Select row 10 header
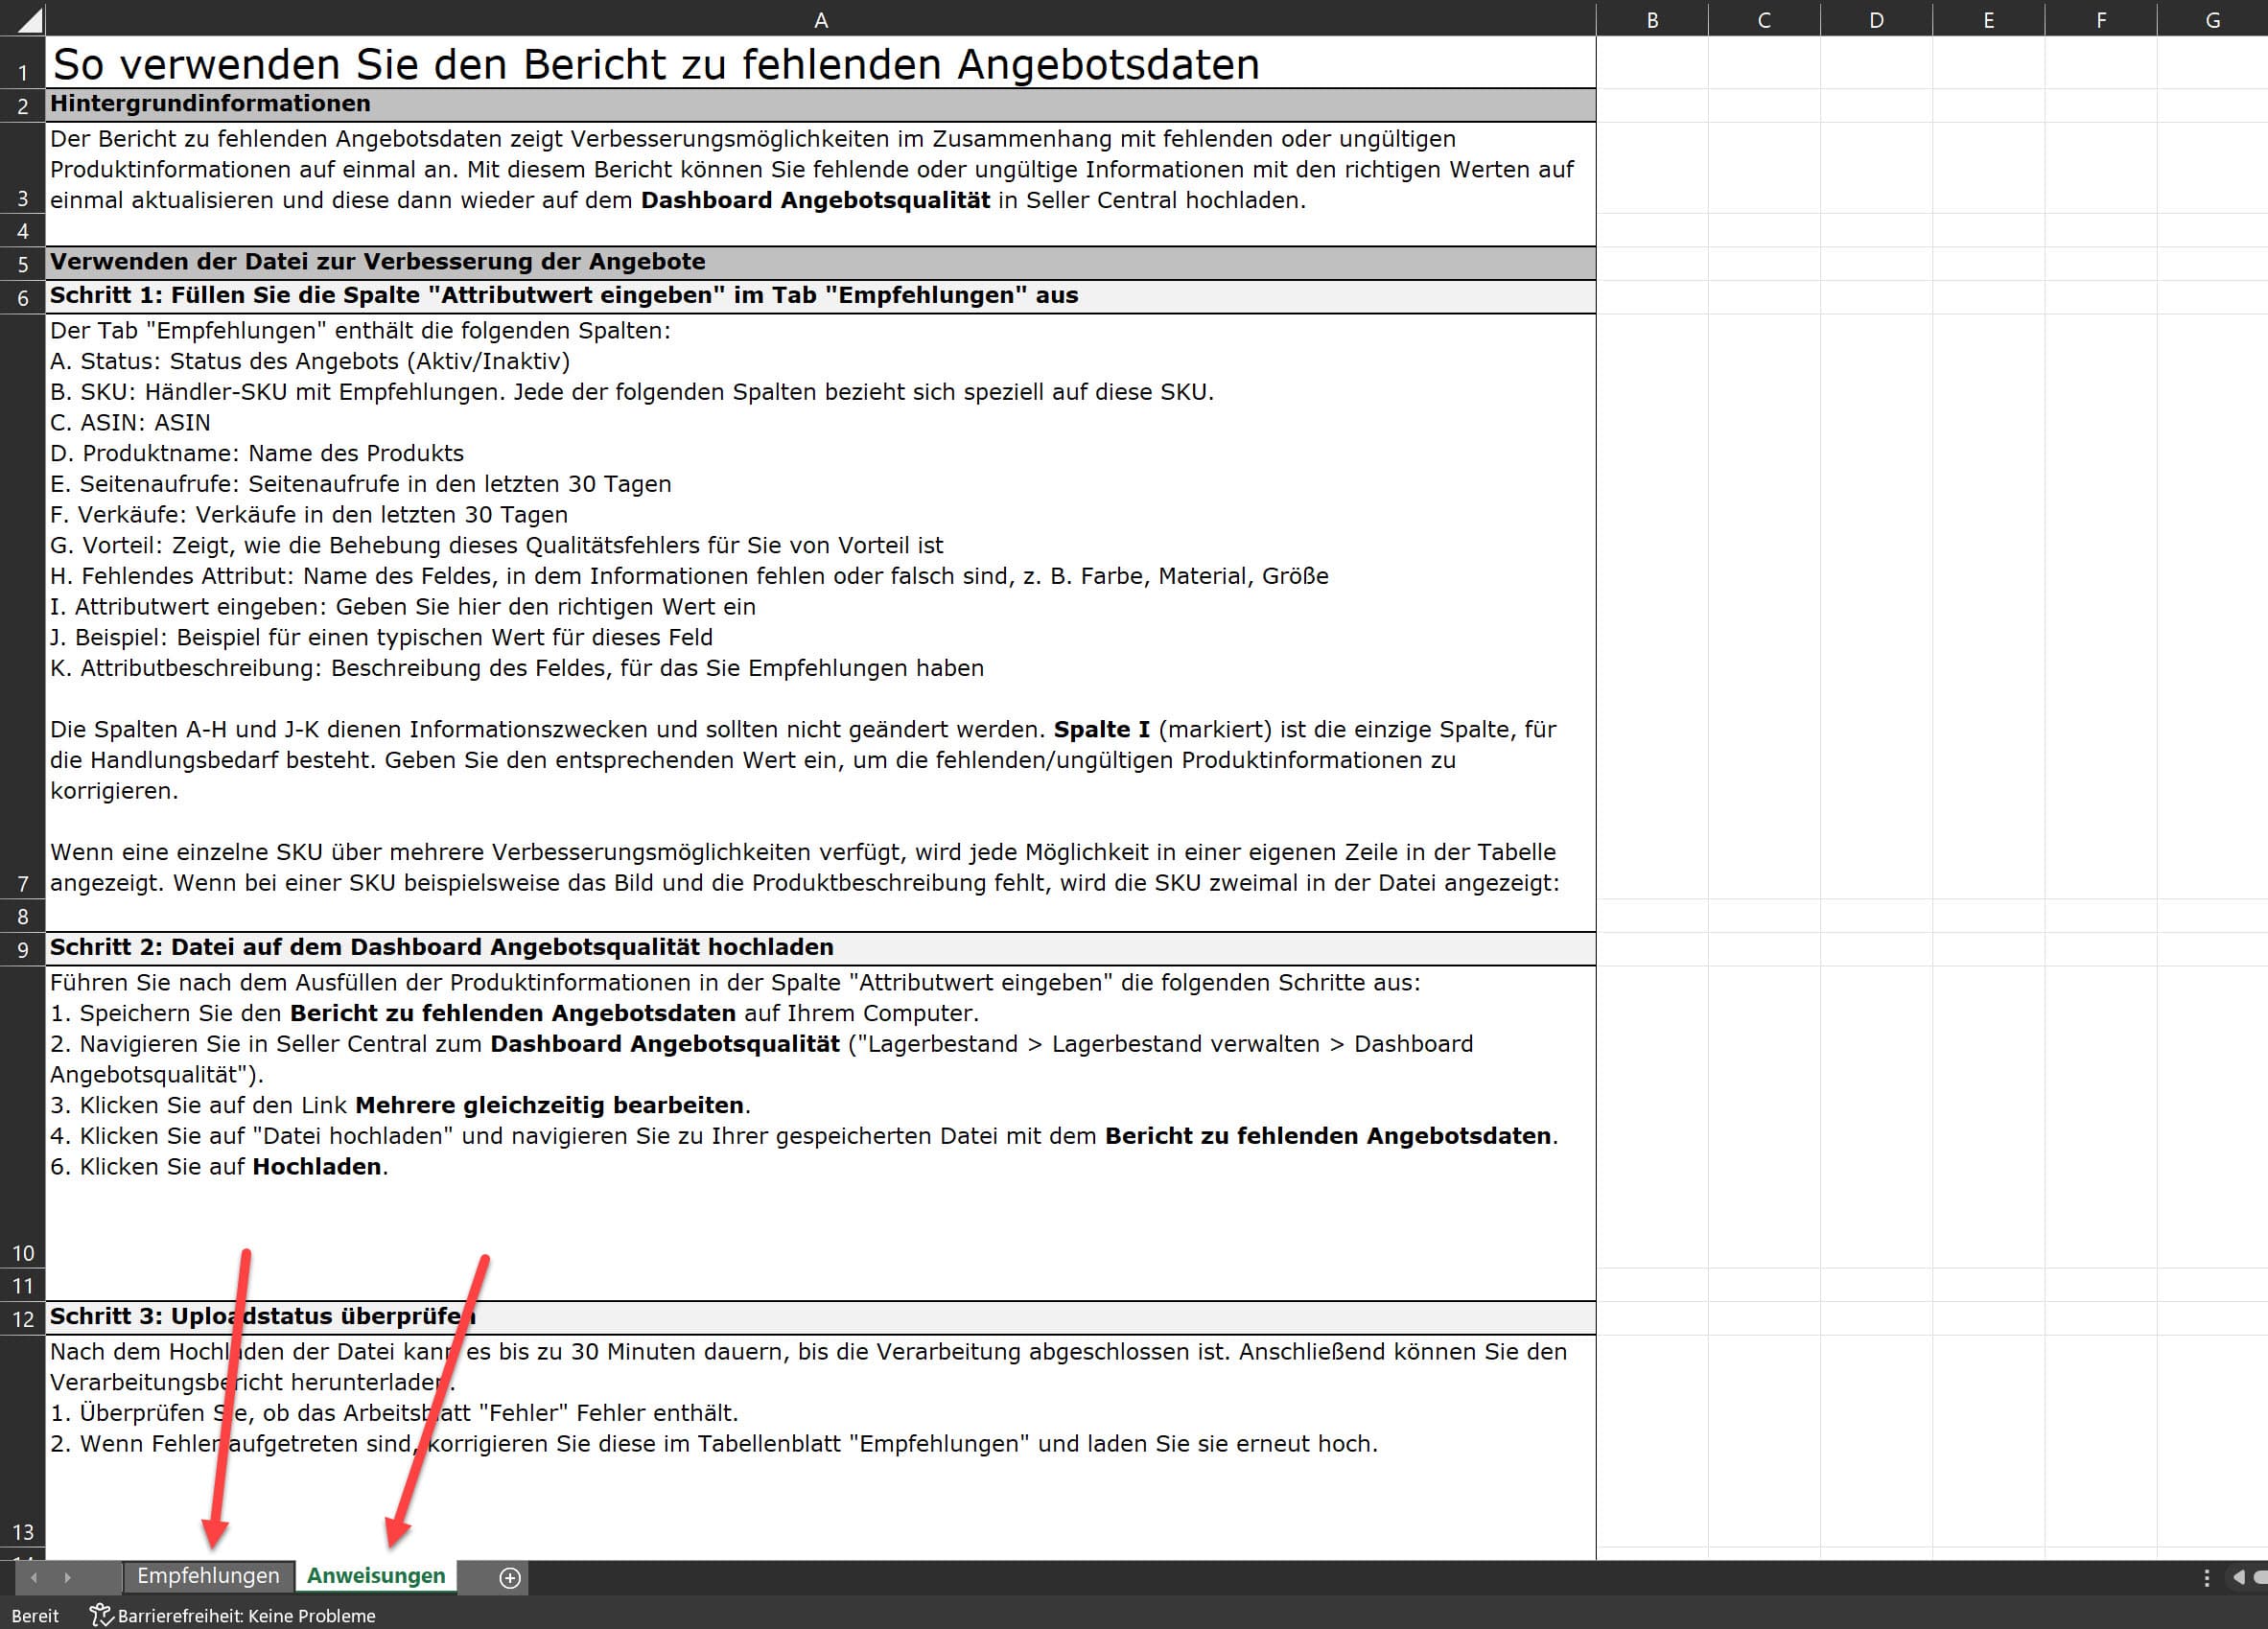Viewport: 2268px width, 1629px height. pos(22,1117)
